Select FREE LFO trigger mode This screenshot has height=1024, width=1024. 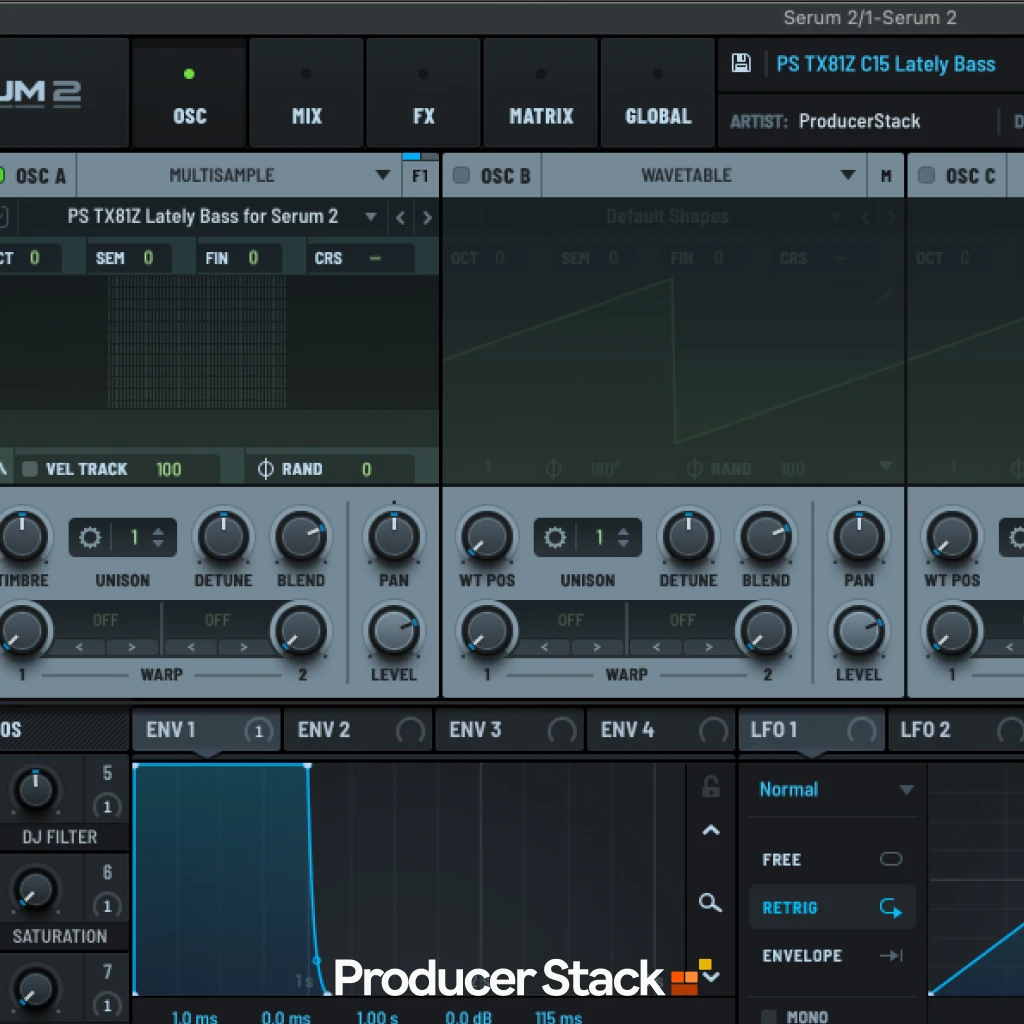tap(832, 859)
